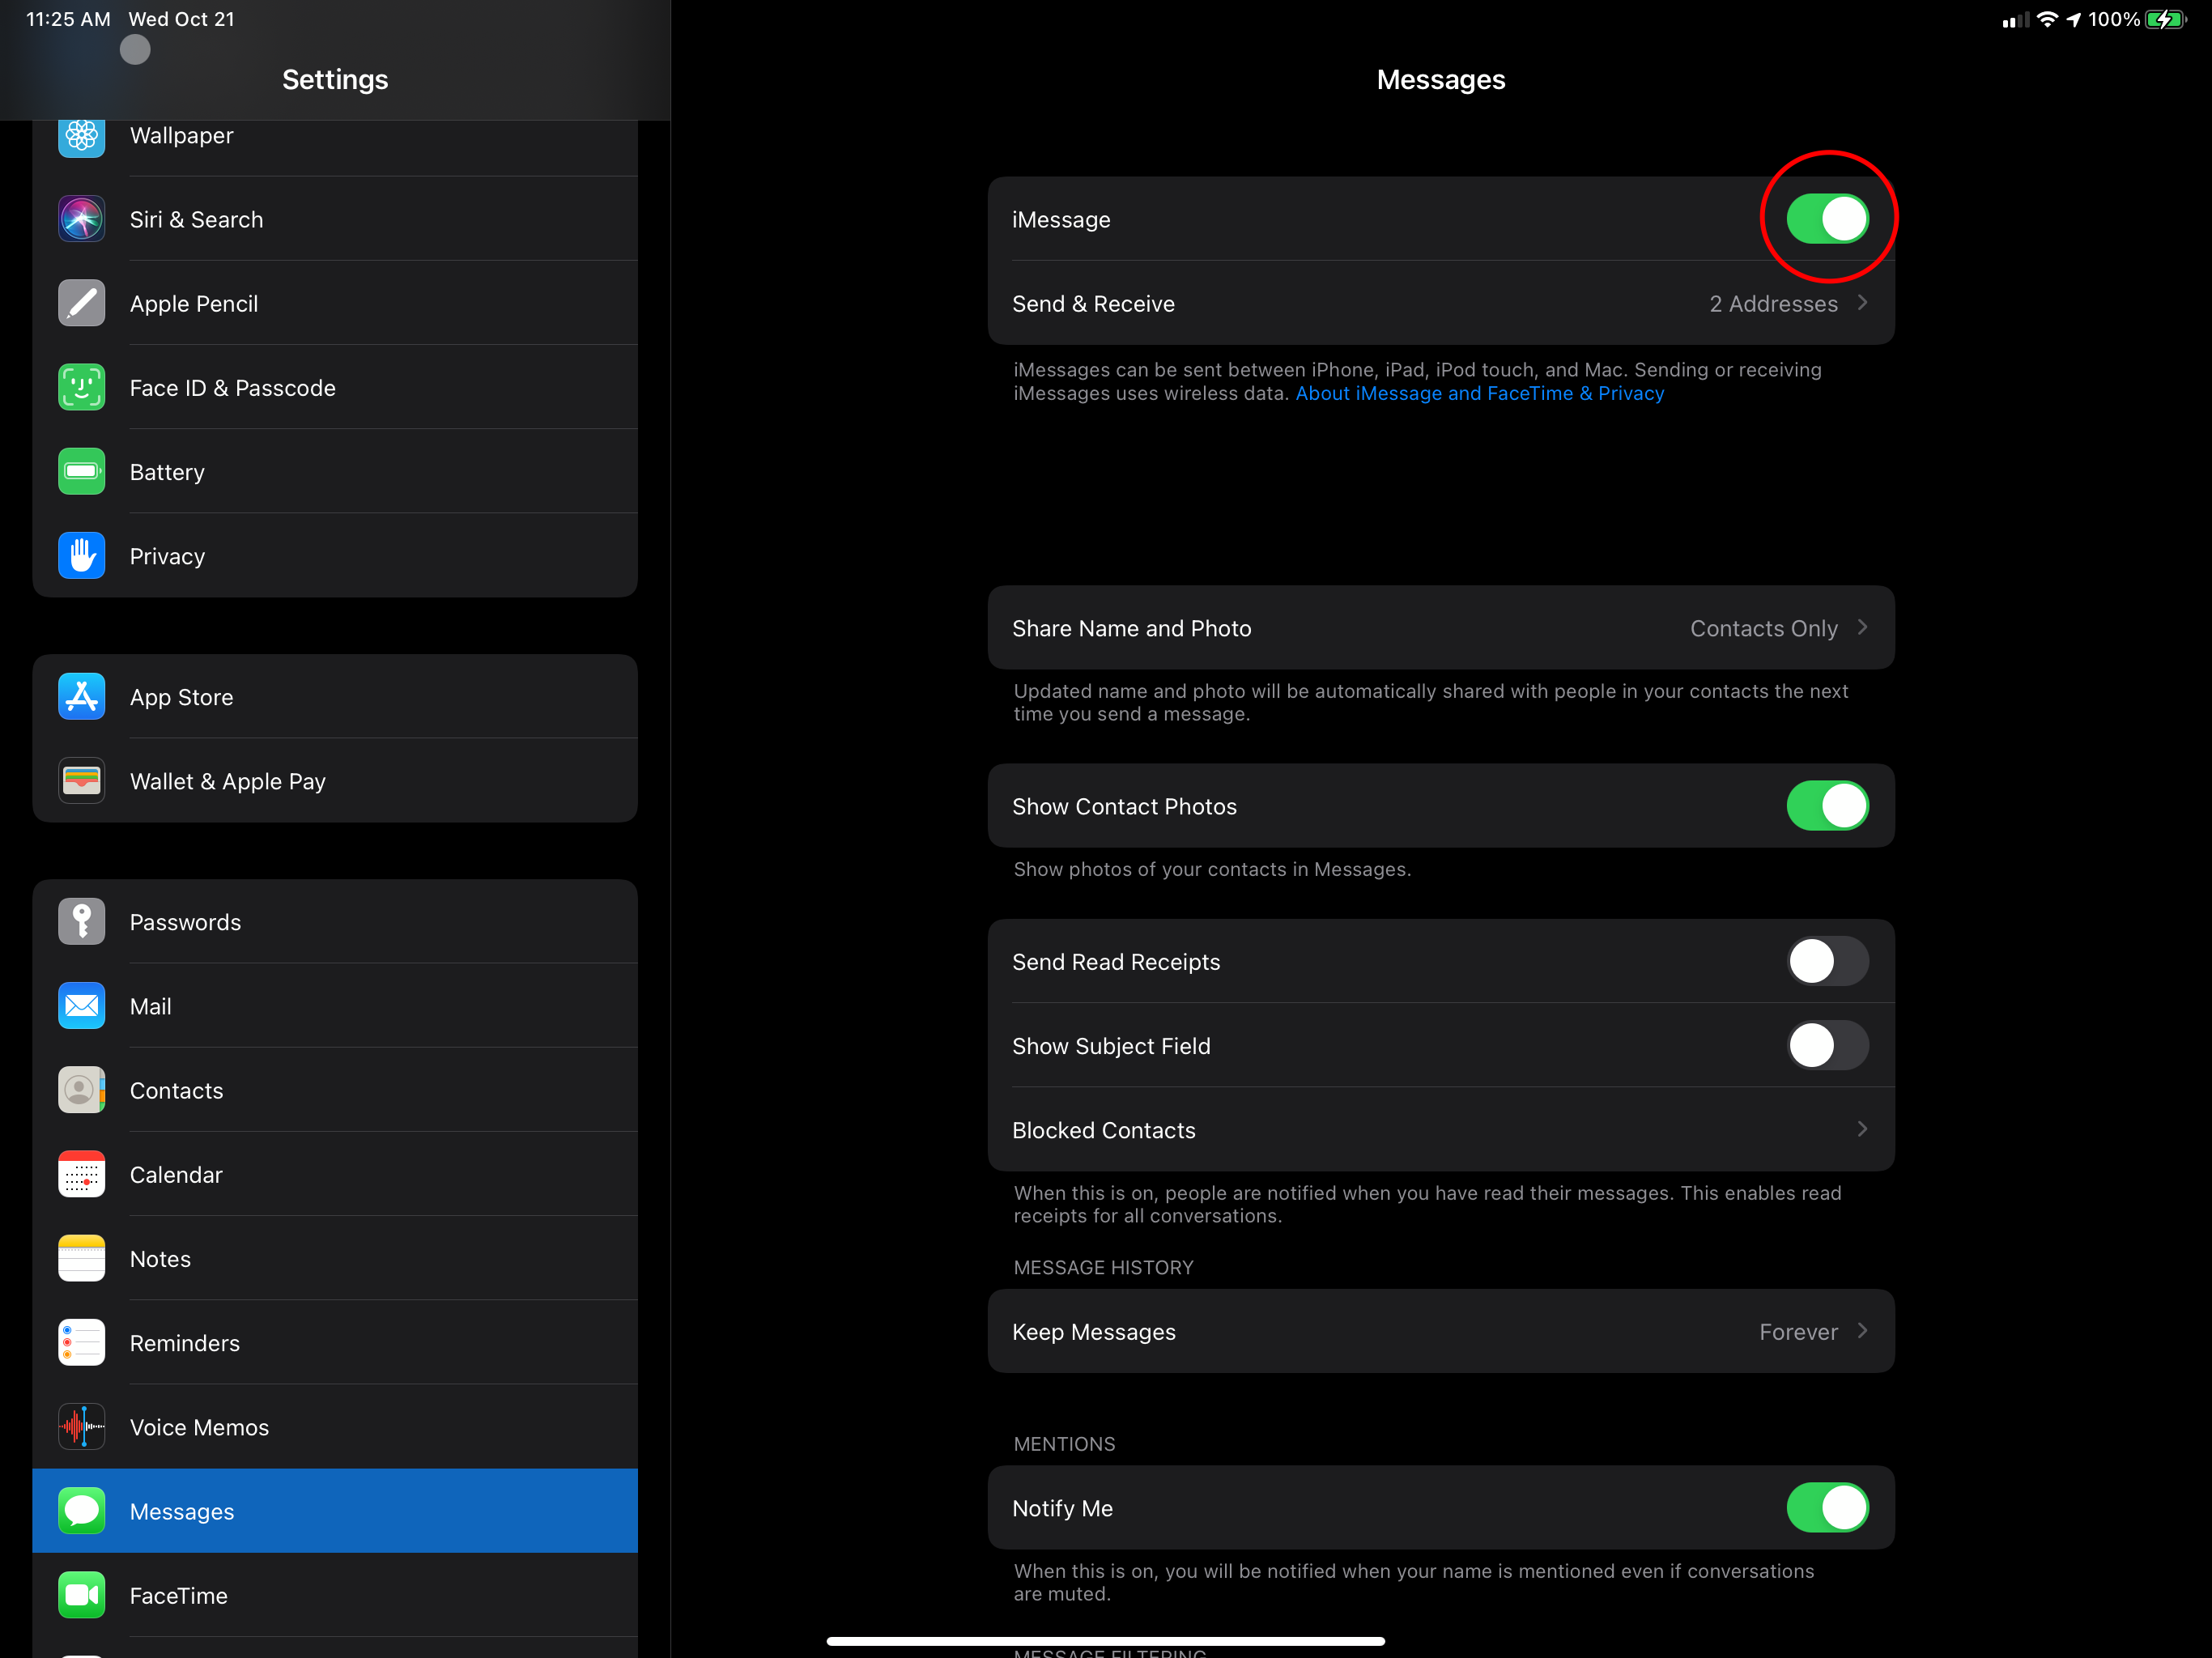Tap the Calendar app icon in sidebar
Screen dimensions: 2212x1658
[x=82, y=1174]
